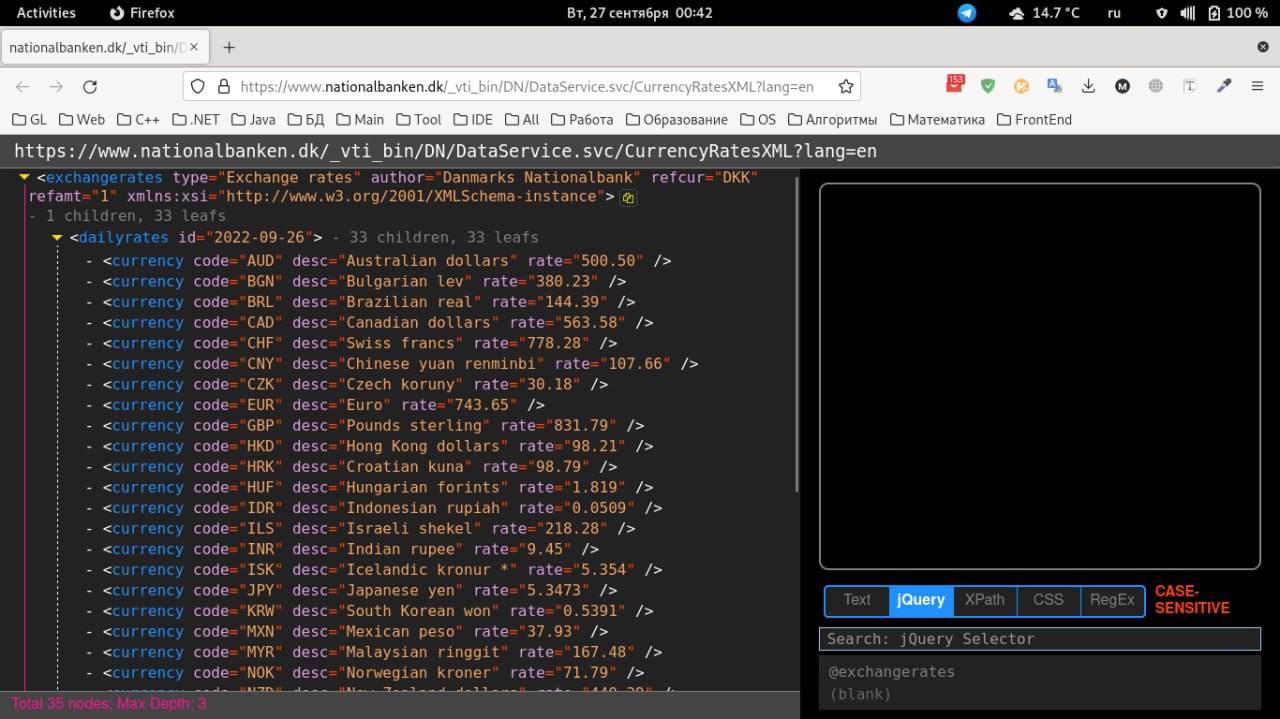Open a new tab with plus button

229,47
